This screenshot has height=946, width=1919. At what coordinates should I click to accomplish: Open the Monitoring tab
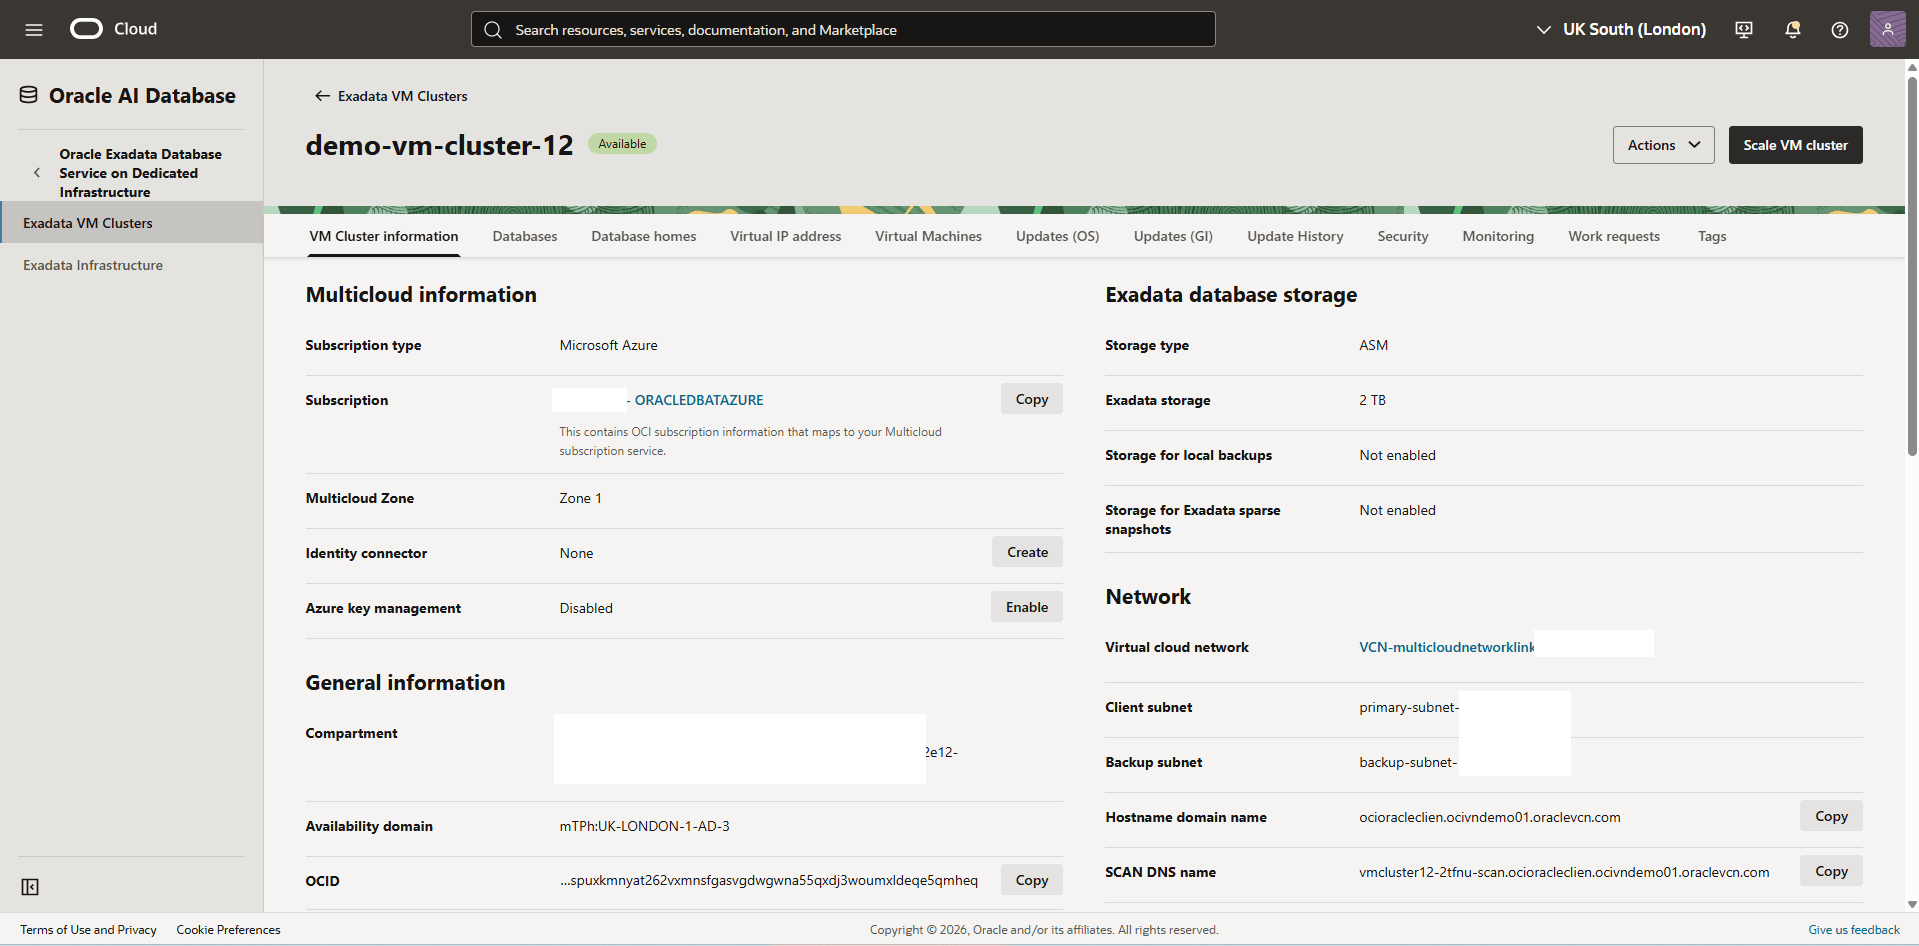(x=1497, y=236)
